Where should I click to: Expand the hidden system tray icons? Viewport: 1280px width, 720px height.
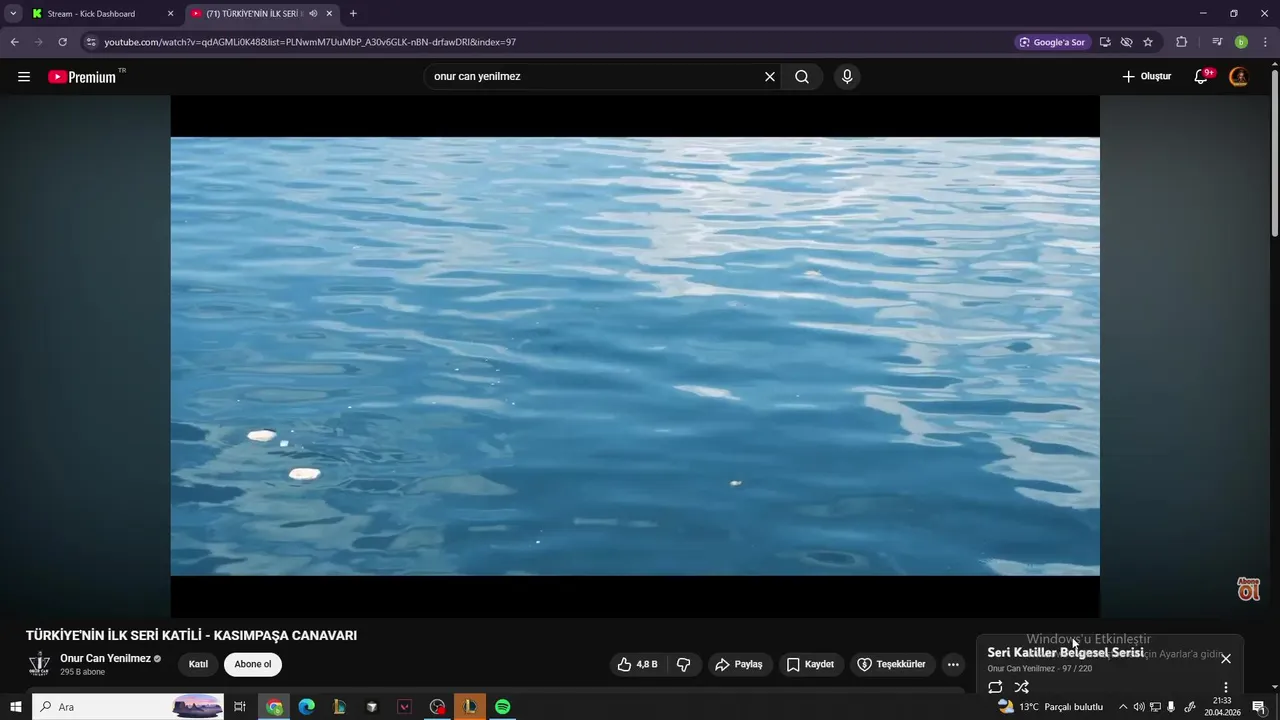[x=1123, y=707]
